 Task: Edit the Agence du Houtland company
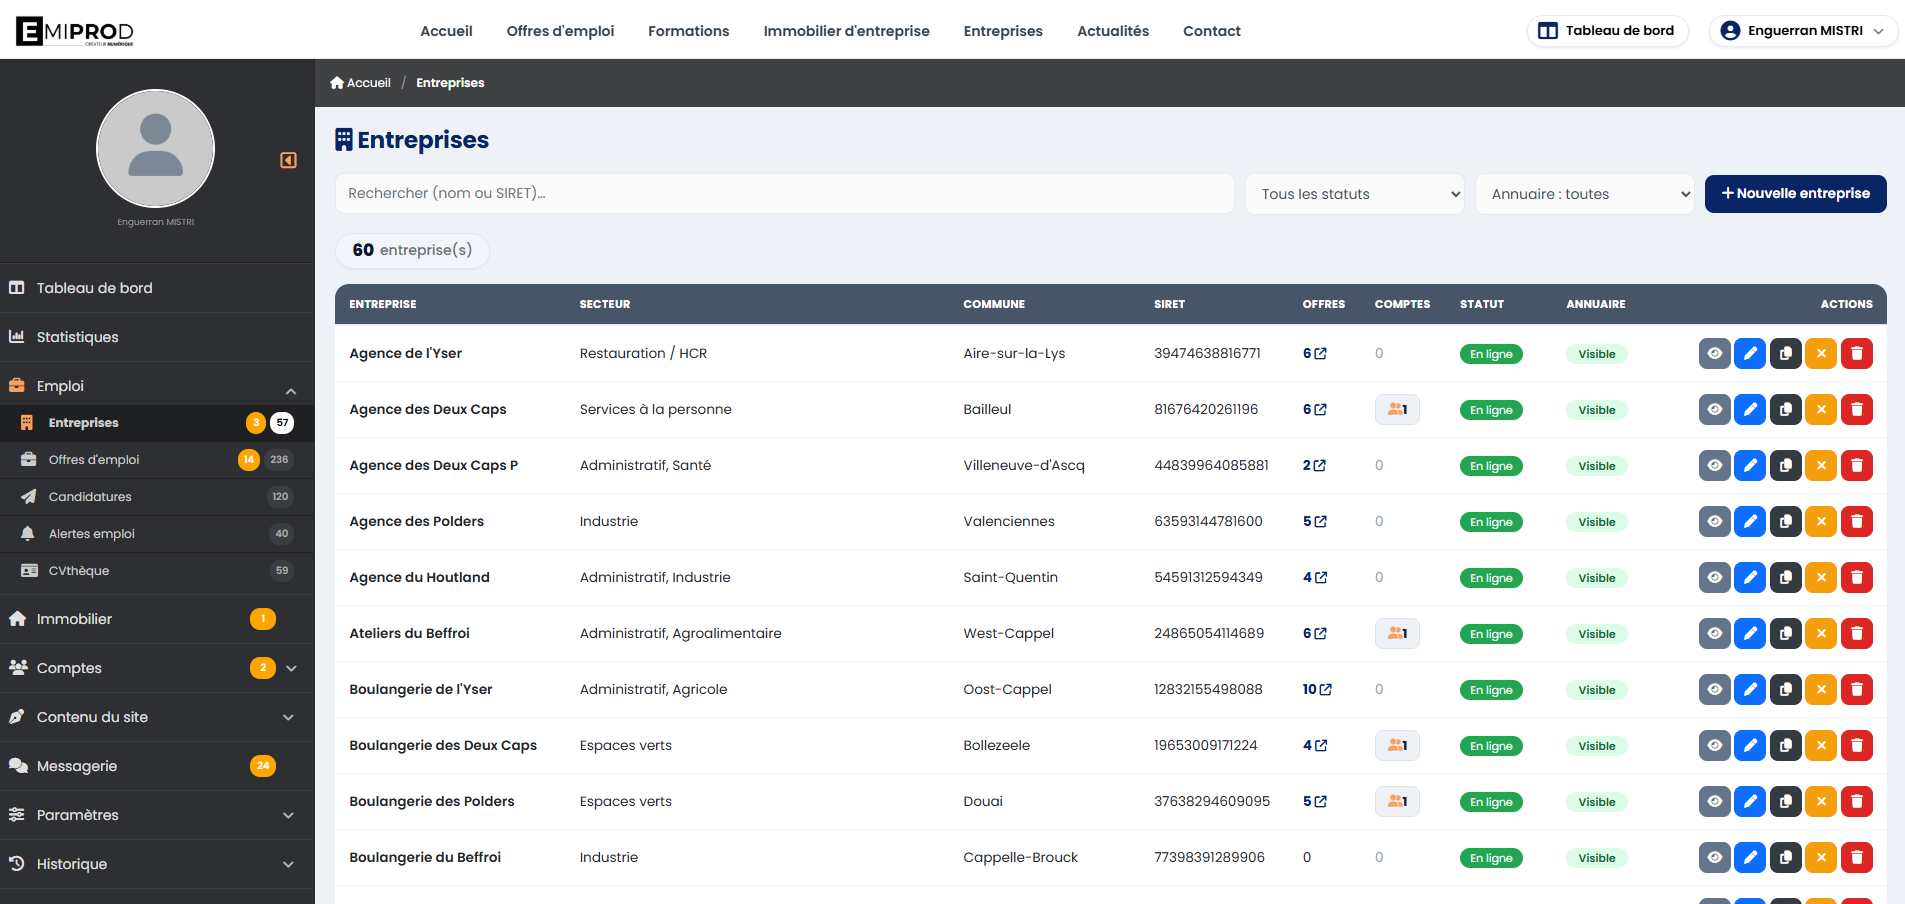[x=1750, y=577]
